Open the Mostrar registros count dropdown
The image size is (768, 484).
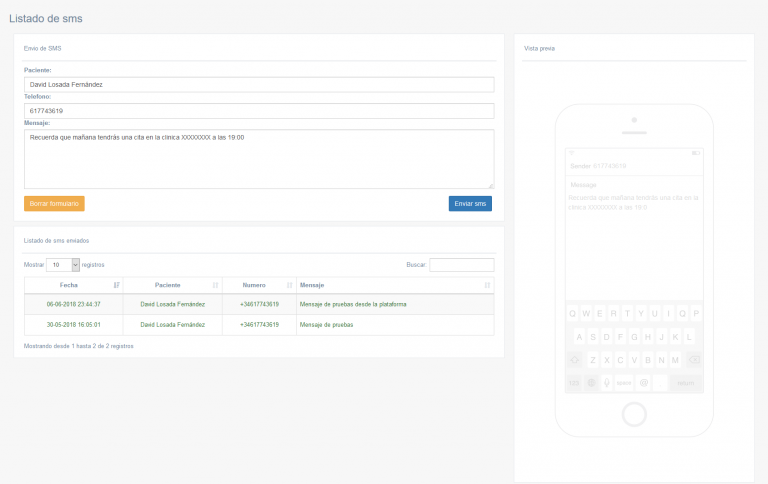[65, 265]
